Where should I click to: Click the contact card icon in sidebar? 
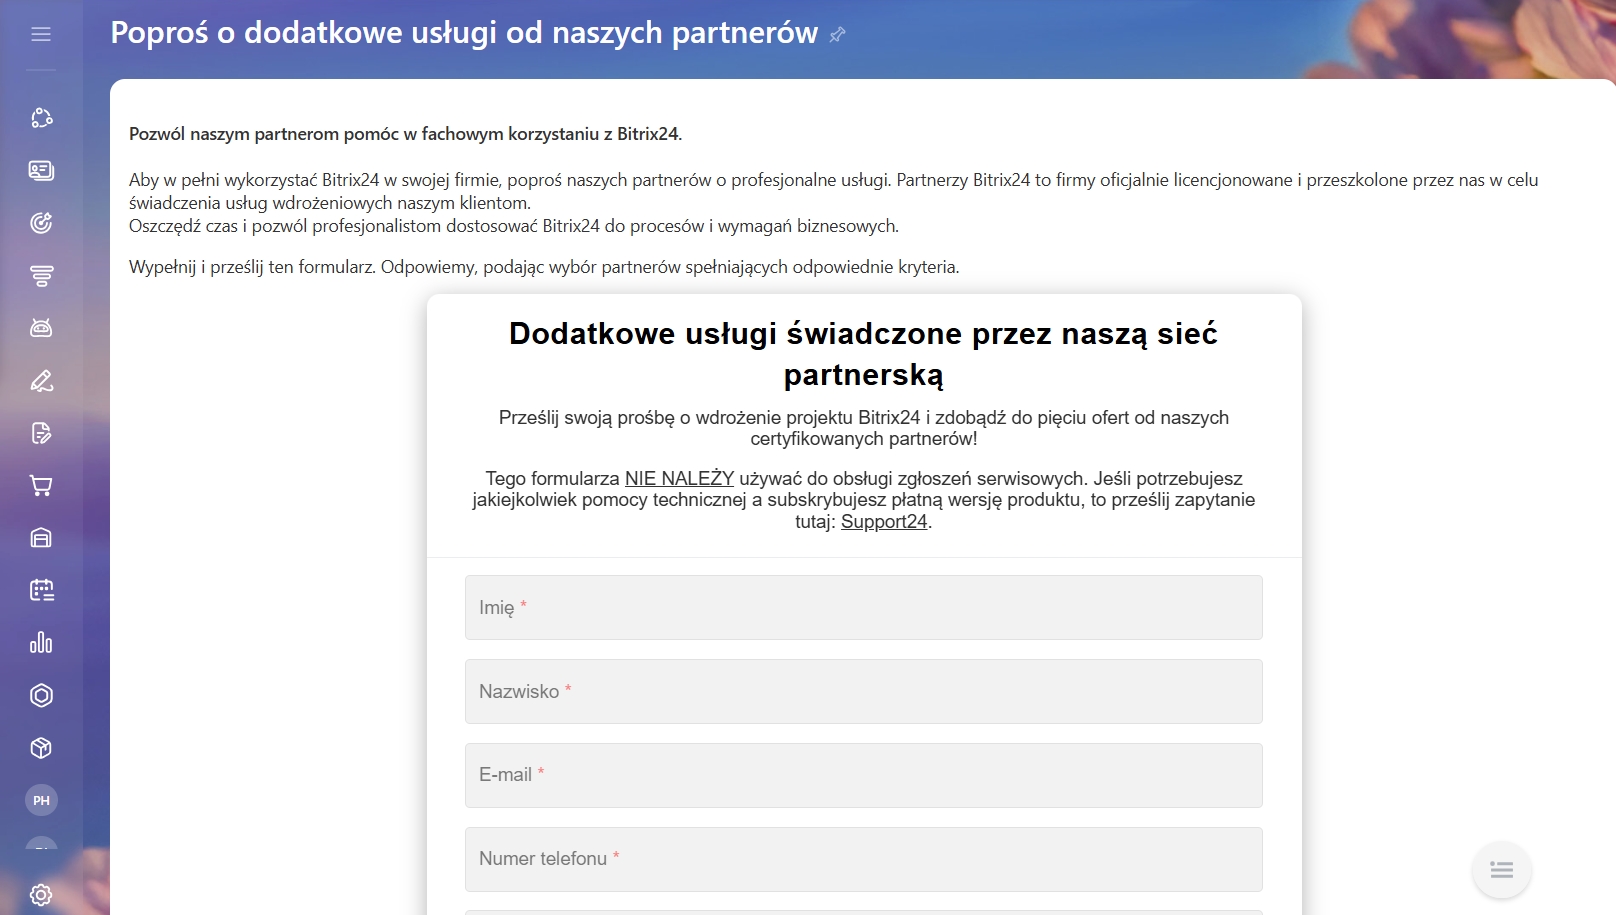(41, 171)
